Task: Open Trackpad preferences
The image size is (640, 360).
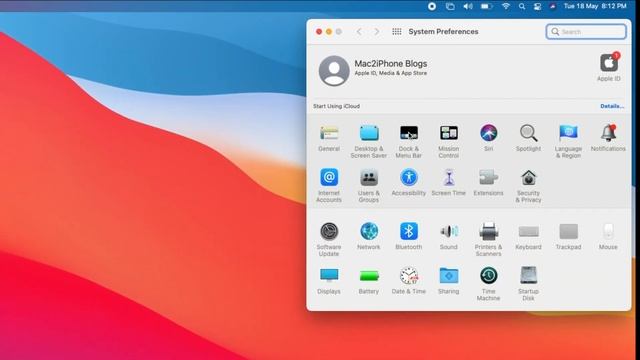Action: point(568,236)
